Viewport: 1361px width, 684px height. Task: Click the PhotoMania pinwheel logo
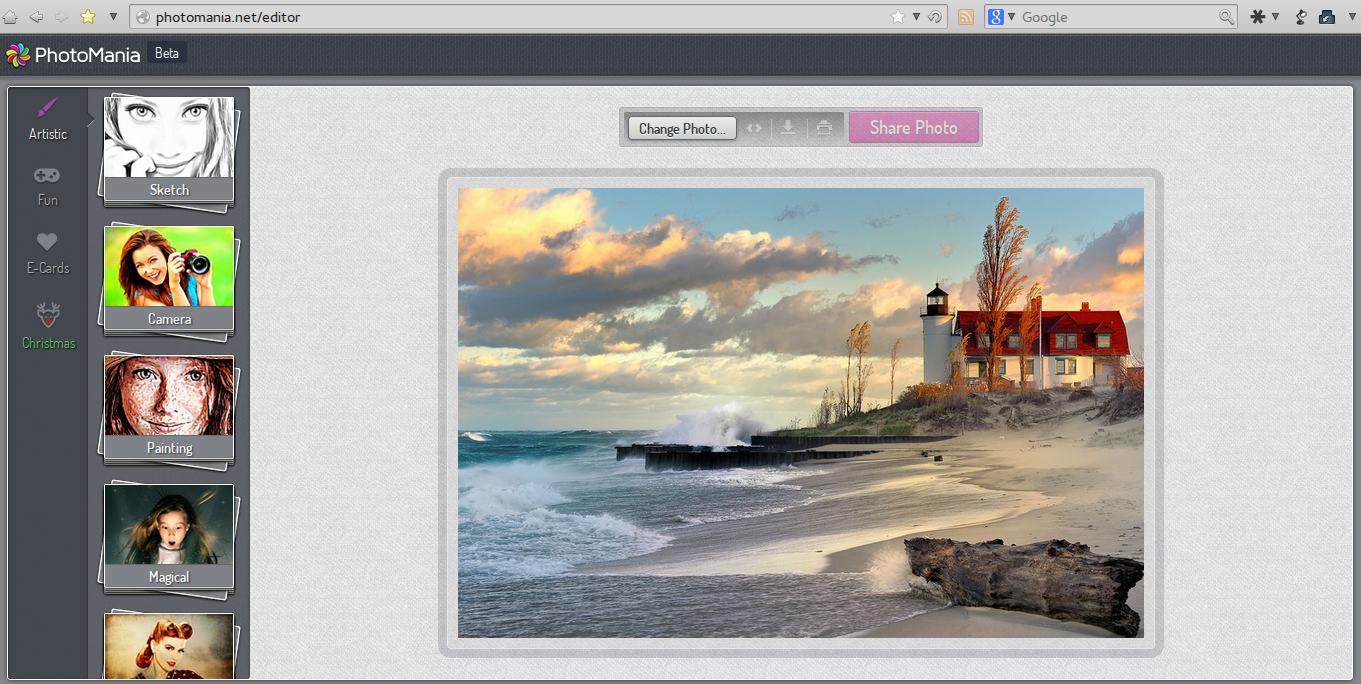pyautogui.click(x=17, y=55)
